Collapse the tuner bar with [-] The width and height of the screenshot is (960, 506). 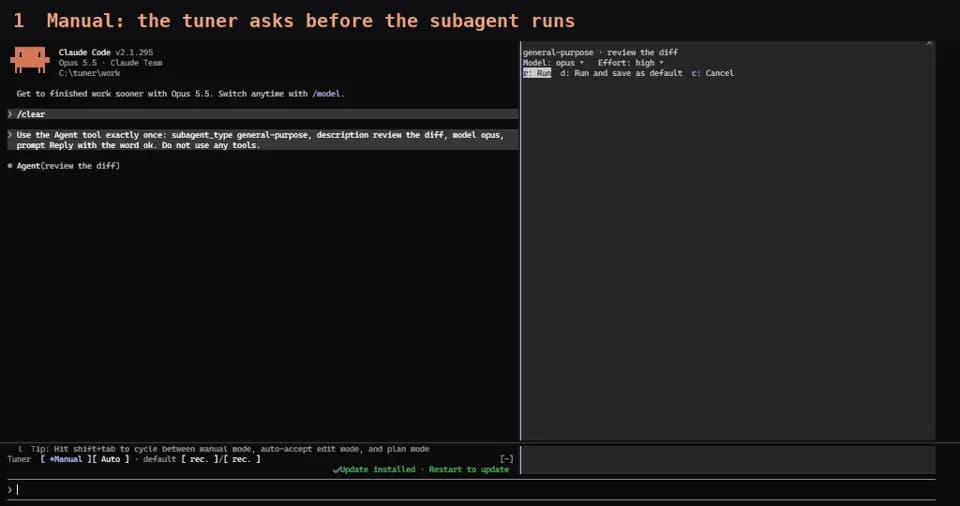[506, 459]
